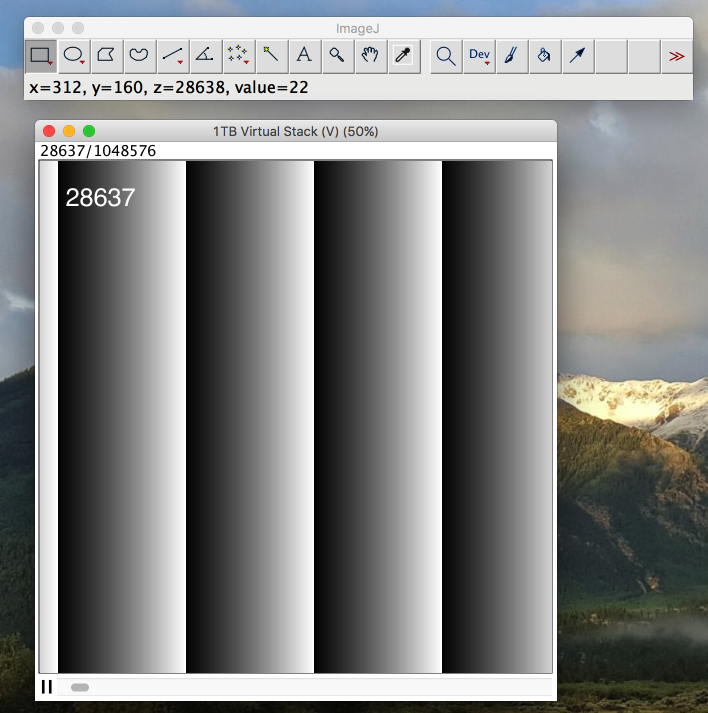
Task: Activate the Freehand selection tool
Action: coord(139,56)
